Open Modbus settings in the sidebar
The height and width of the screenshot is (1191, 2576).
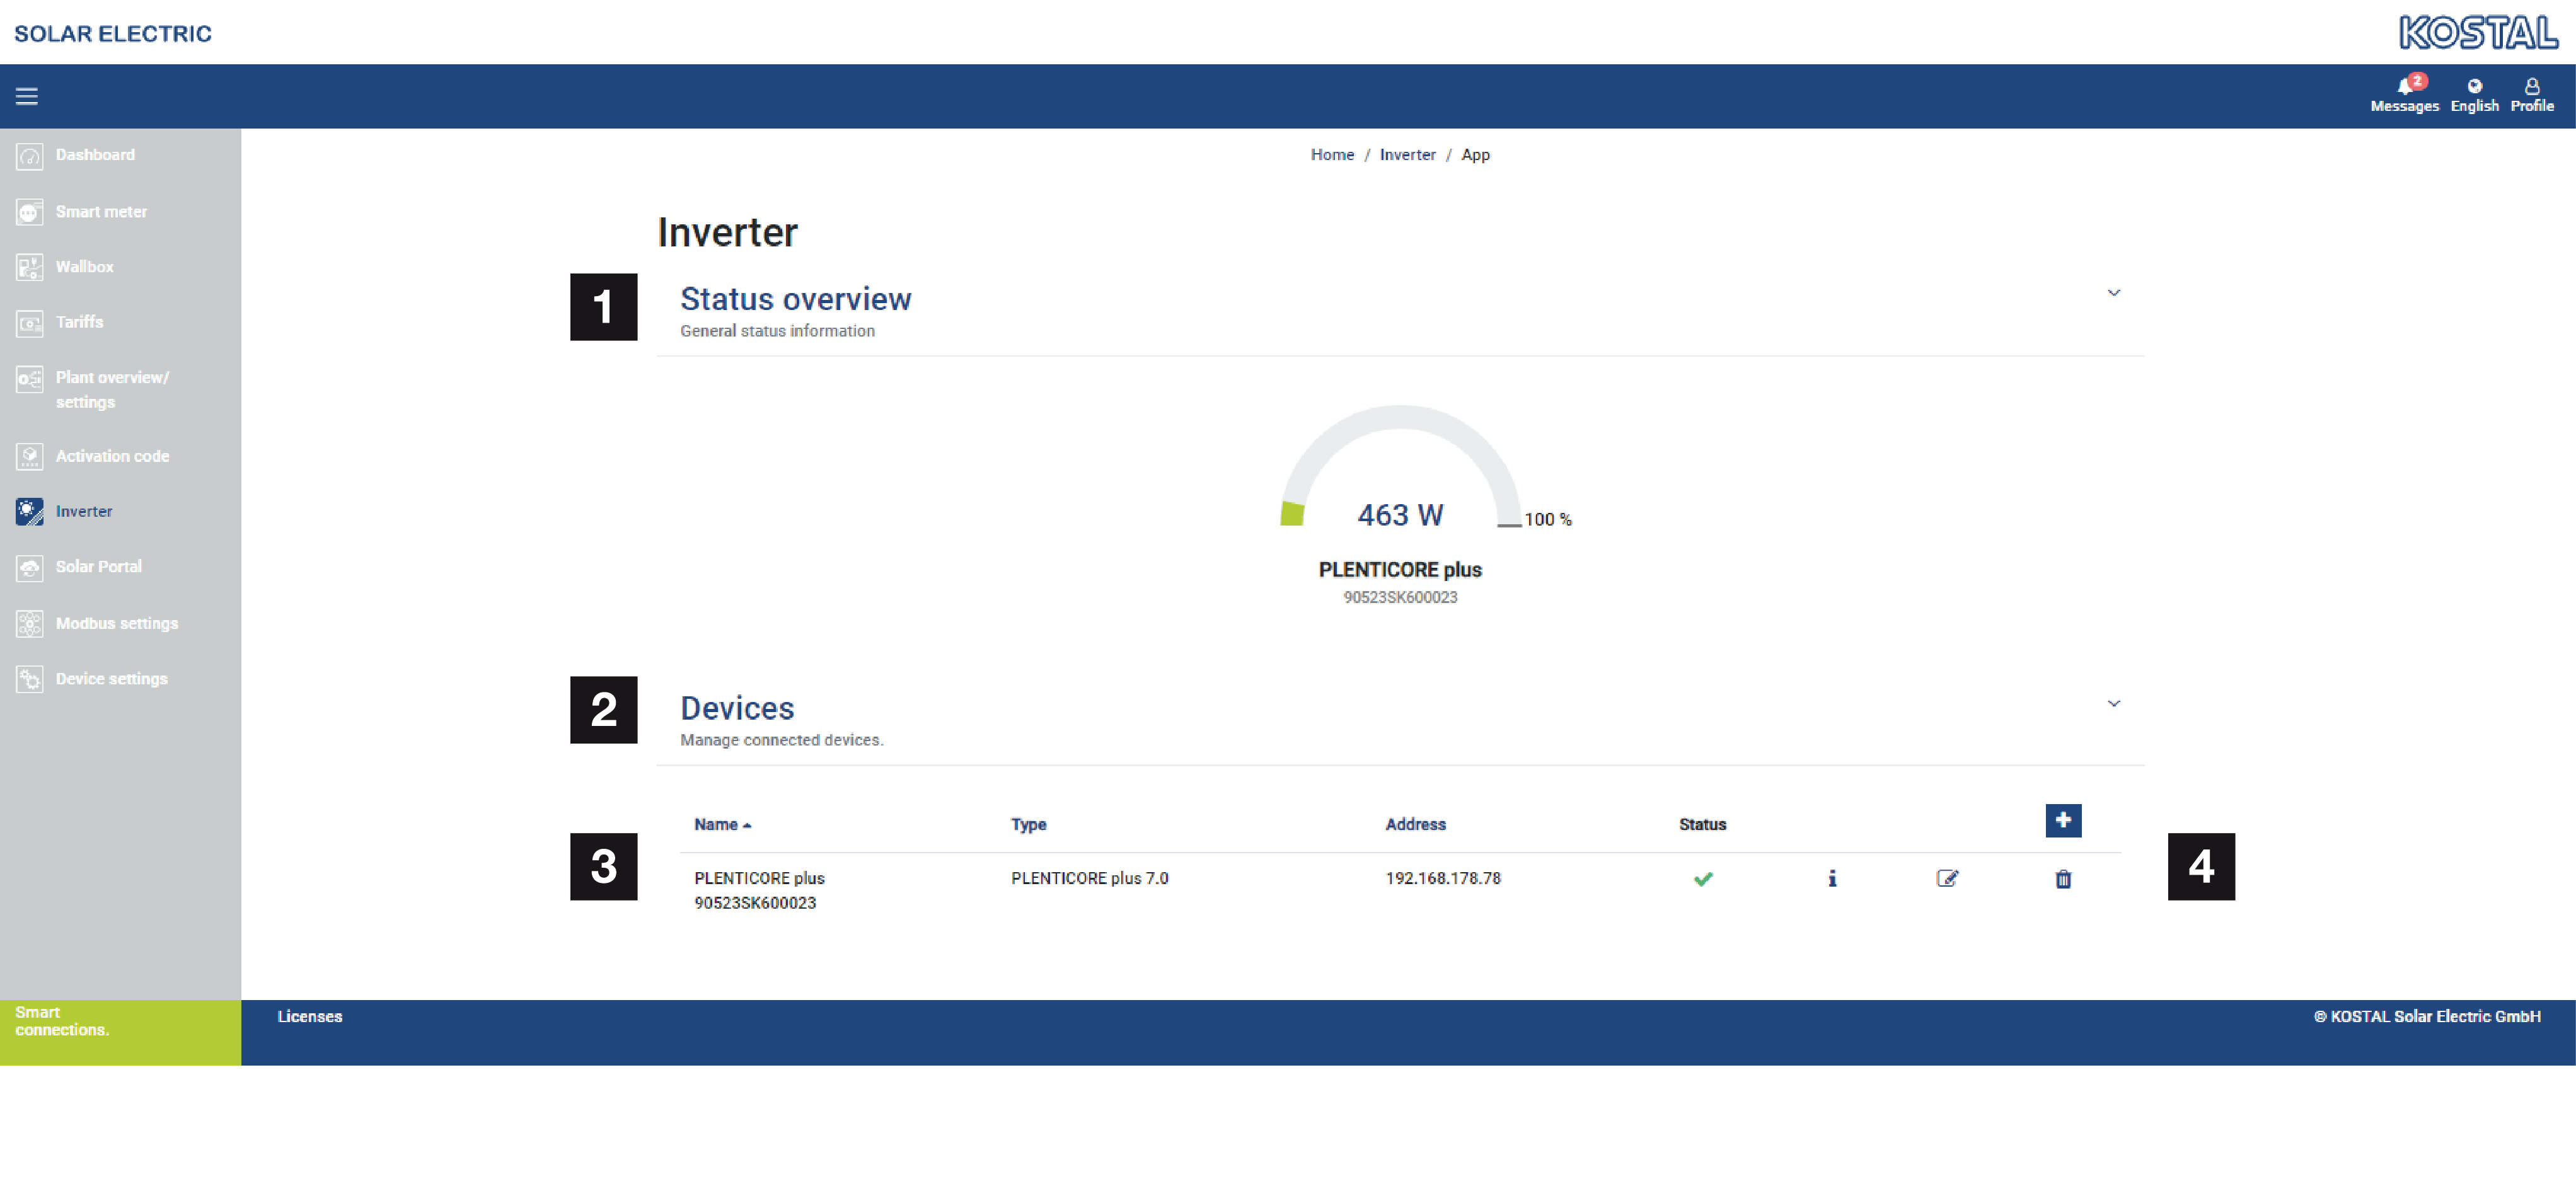coord(116,623)
